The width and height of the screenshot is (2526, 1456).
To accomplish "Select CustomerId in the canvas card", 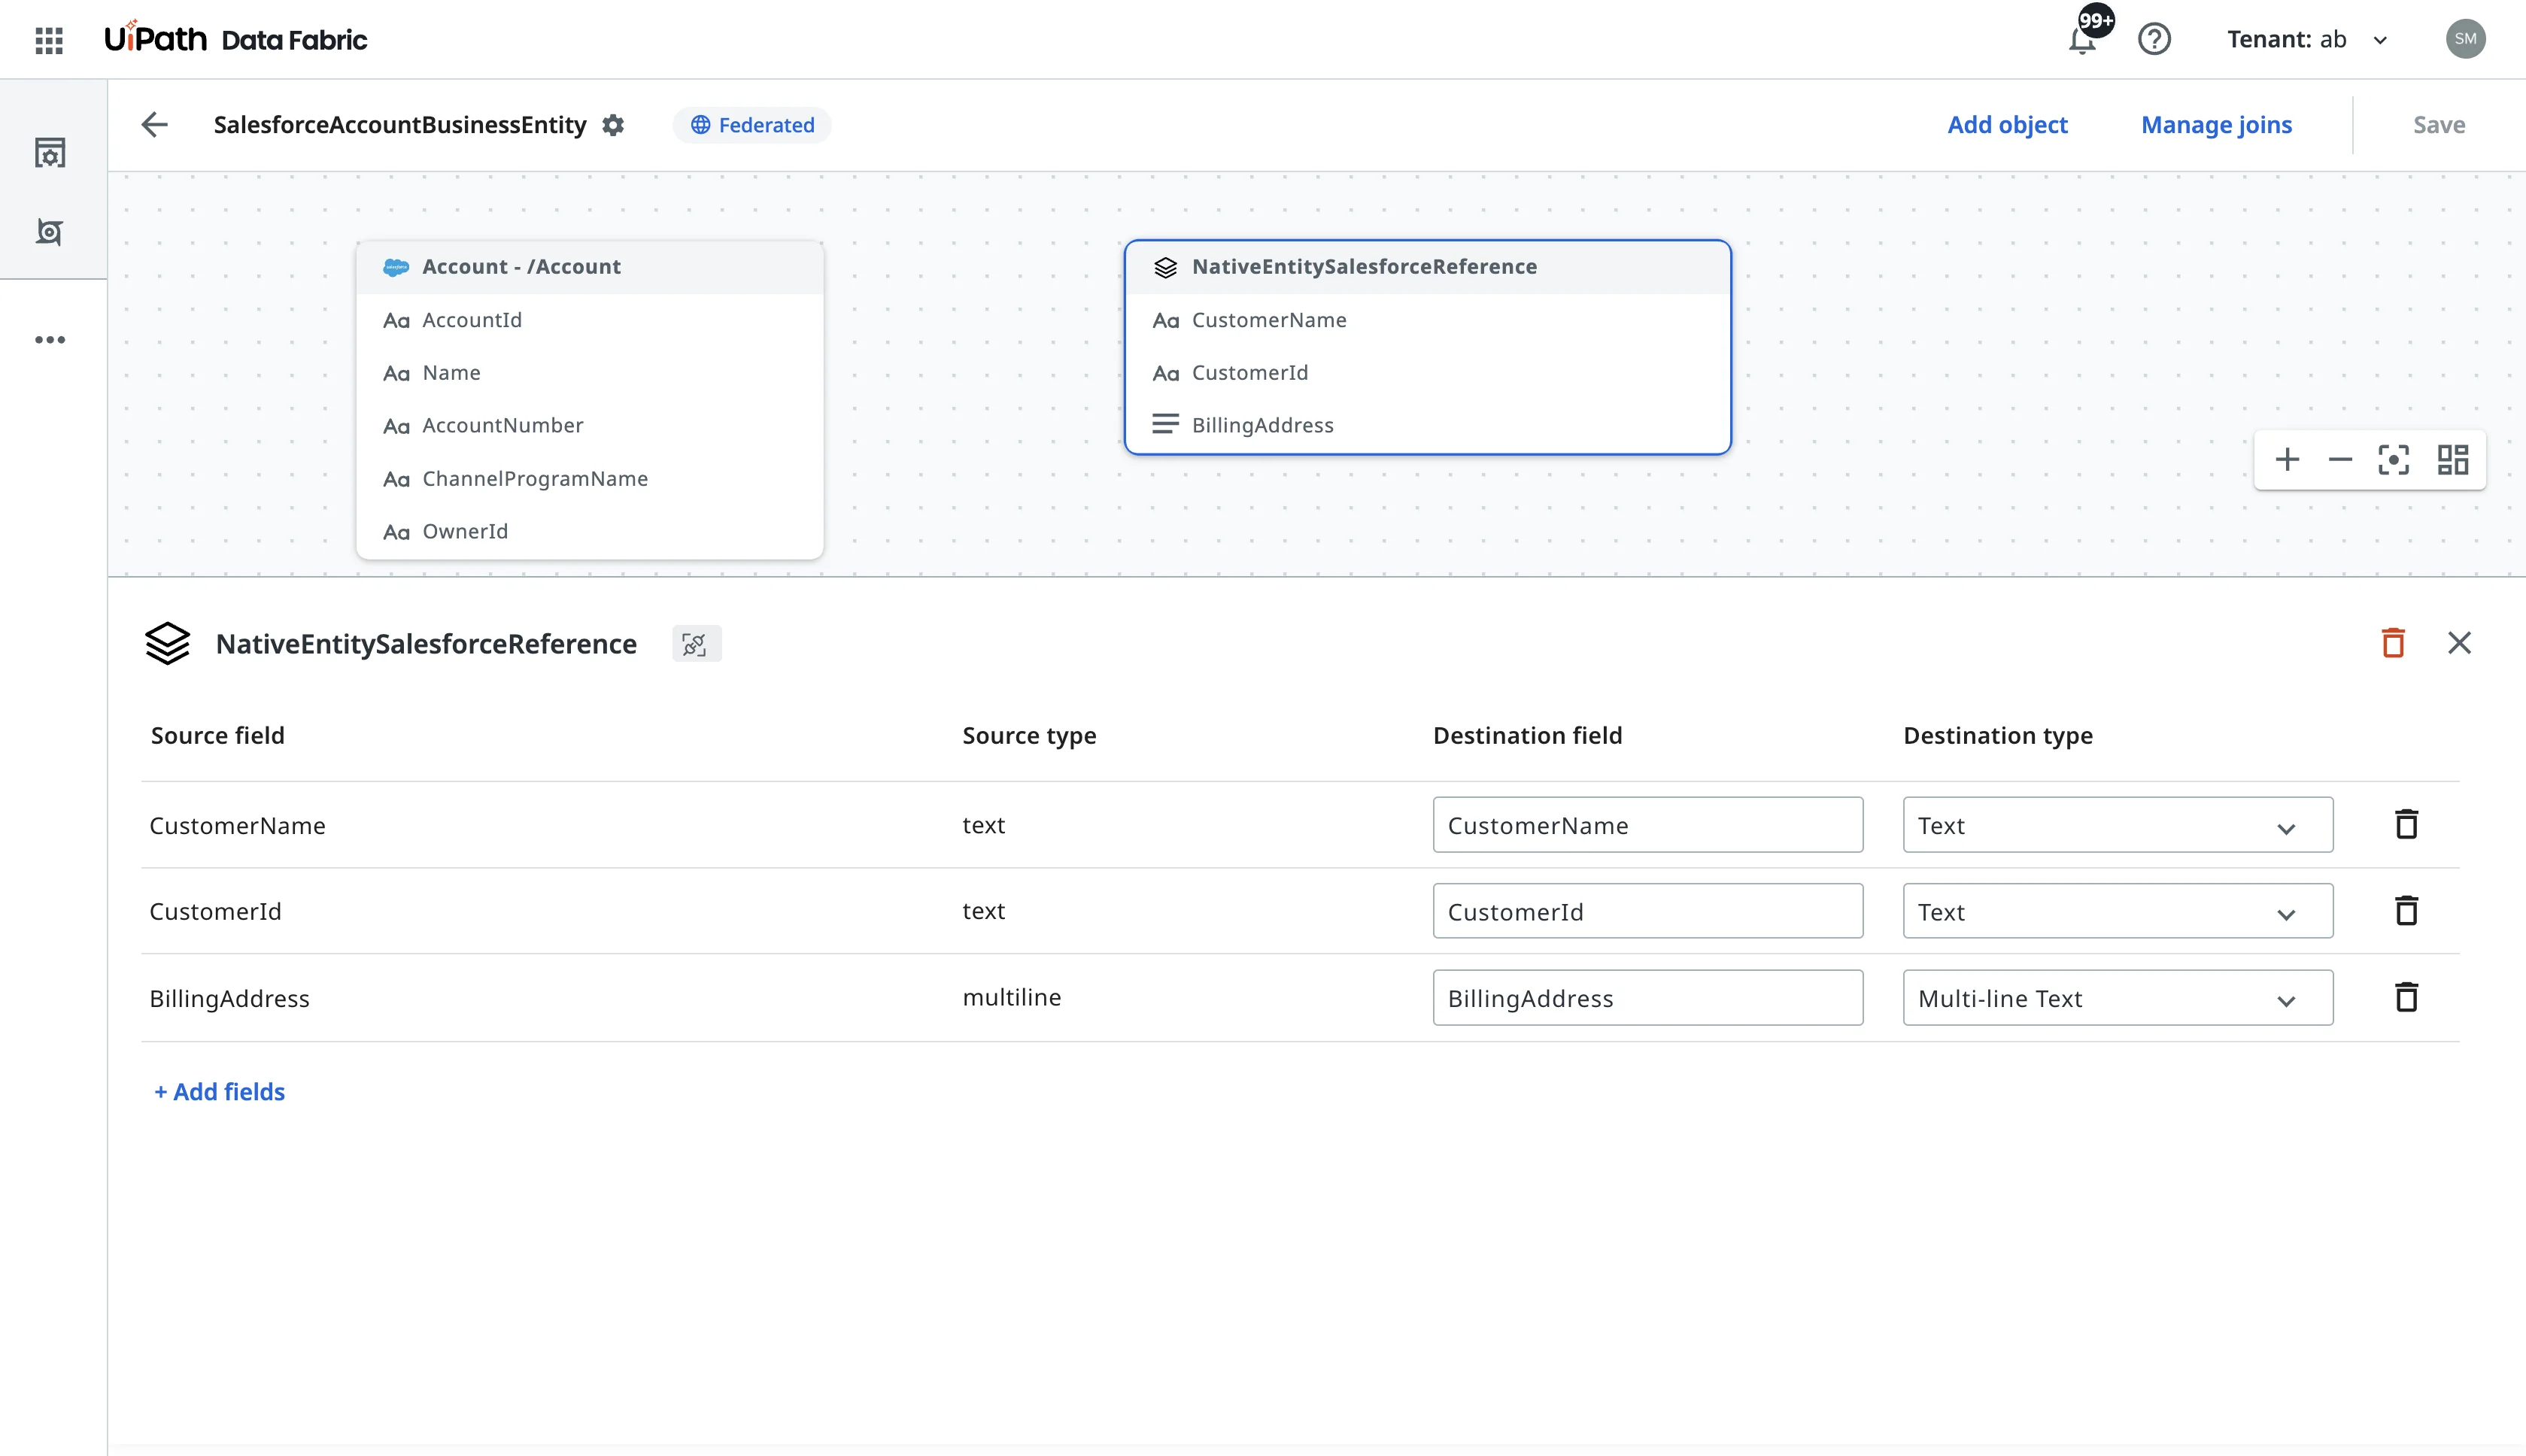I will 1427,373.
